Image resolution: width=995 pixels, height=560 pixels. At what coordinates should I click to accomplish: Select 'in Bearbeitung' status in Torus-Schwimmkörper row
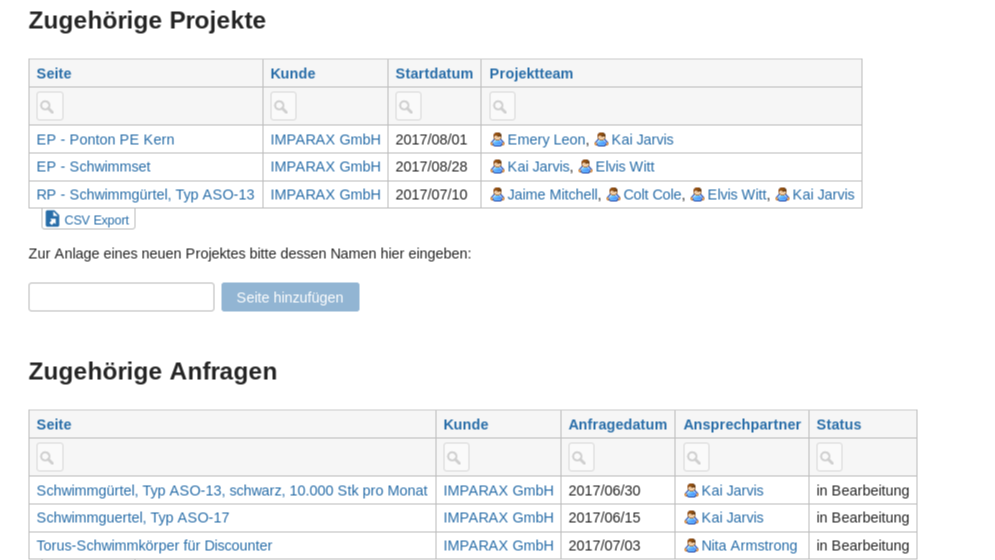862,546
